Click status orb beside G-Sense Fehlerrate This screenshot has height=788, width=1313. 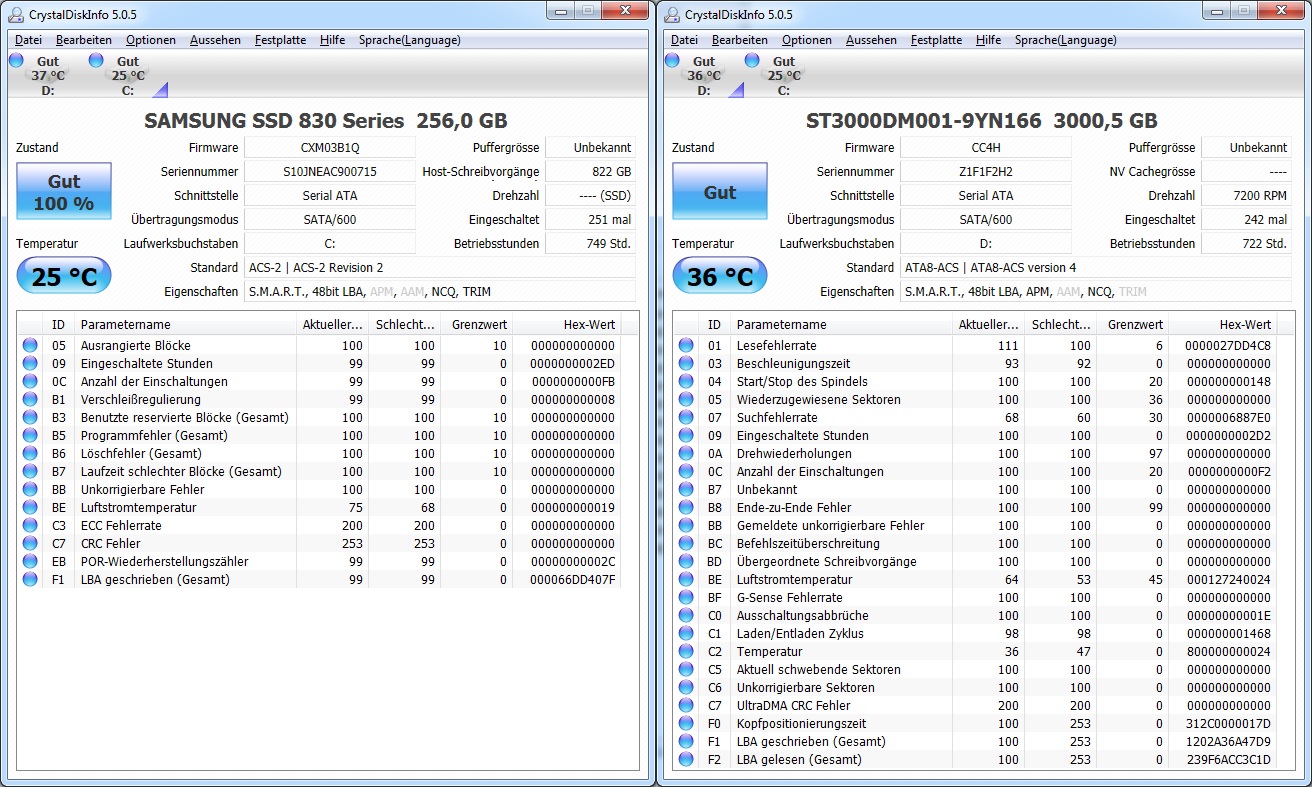tap(686, 597)
